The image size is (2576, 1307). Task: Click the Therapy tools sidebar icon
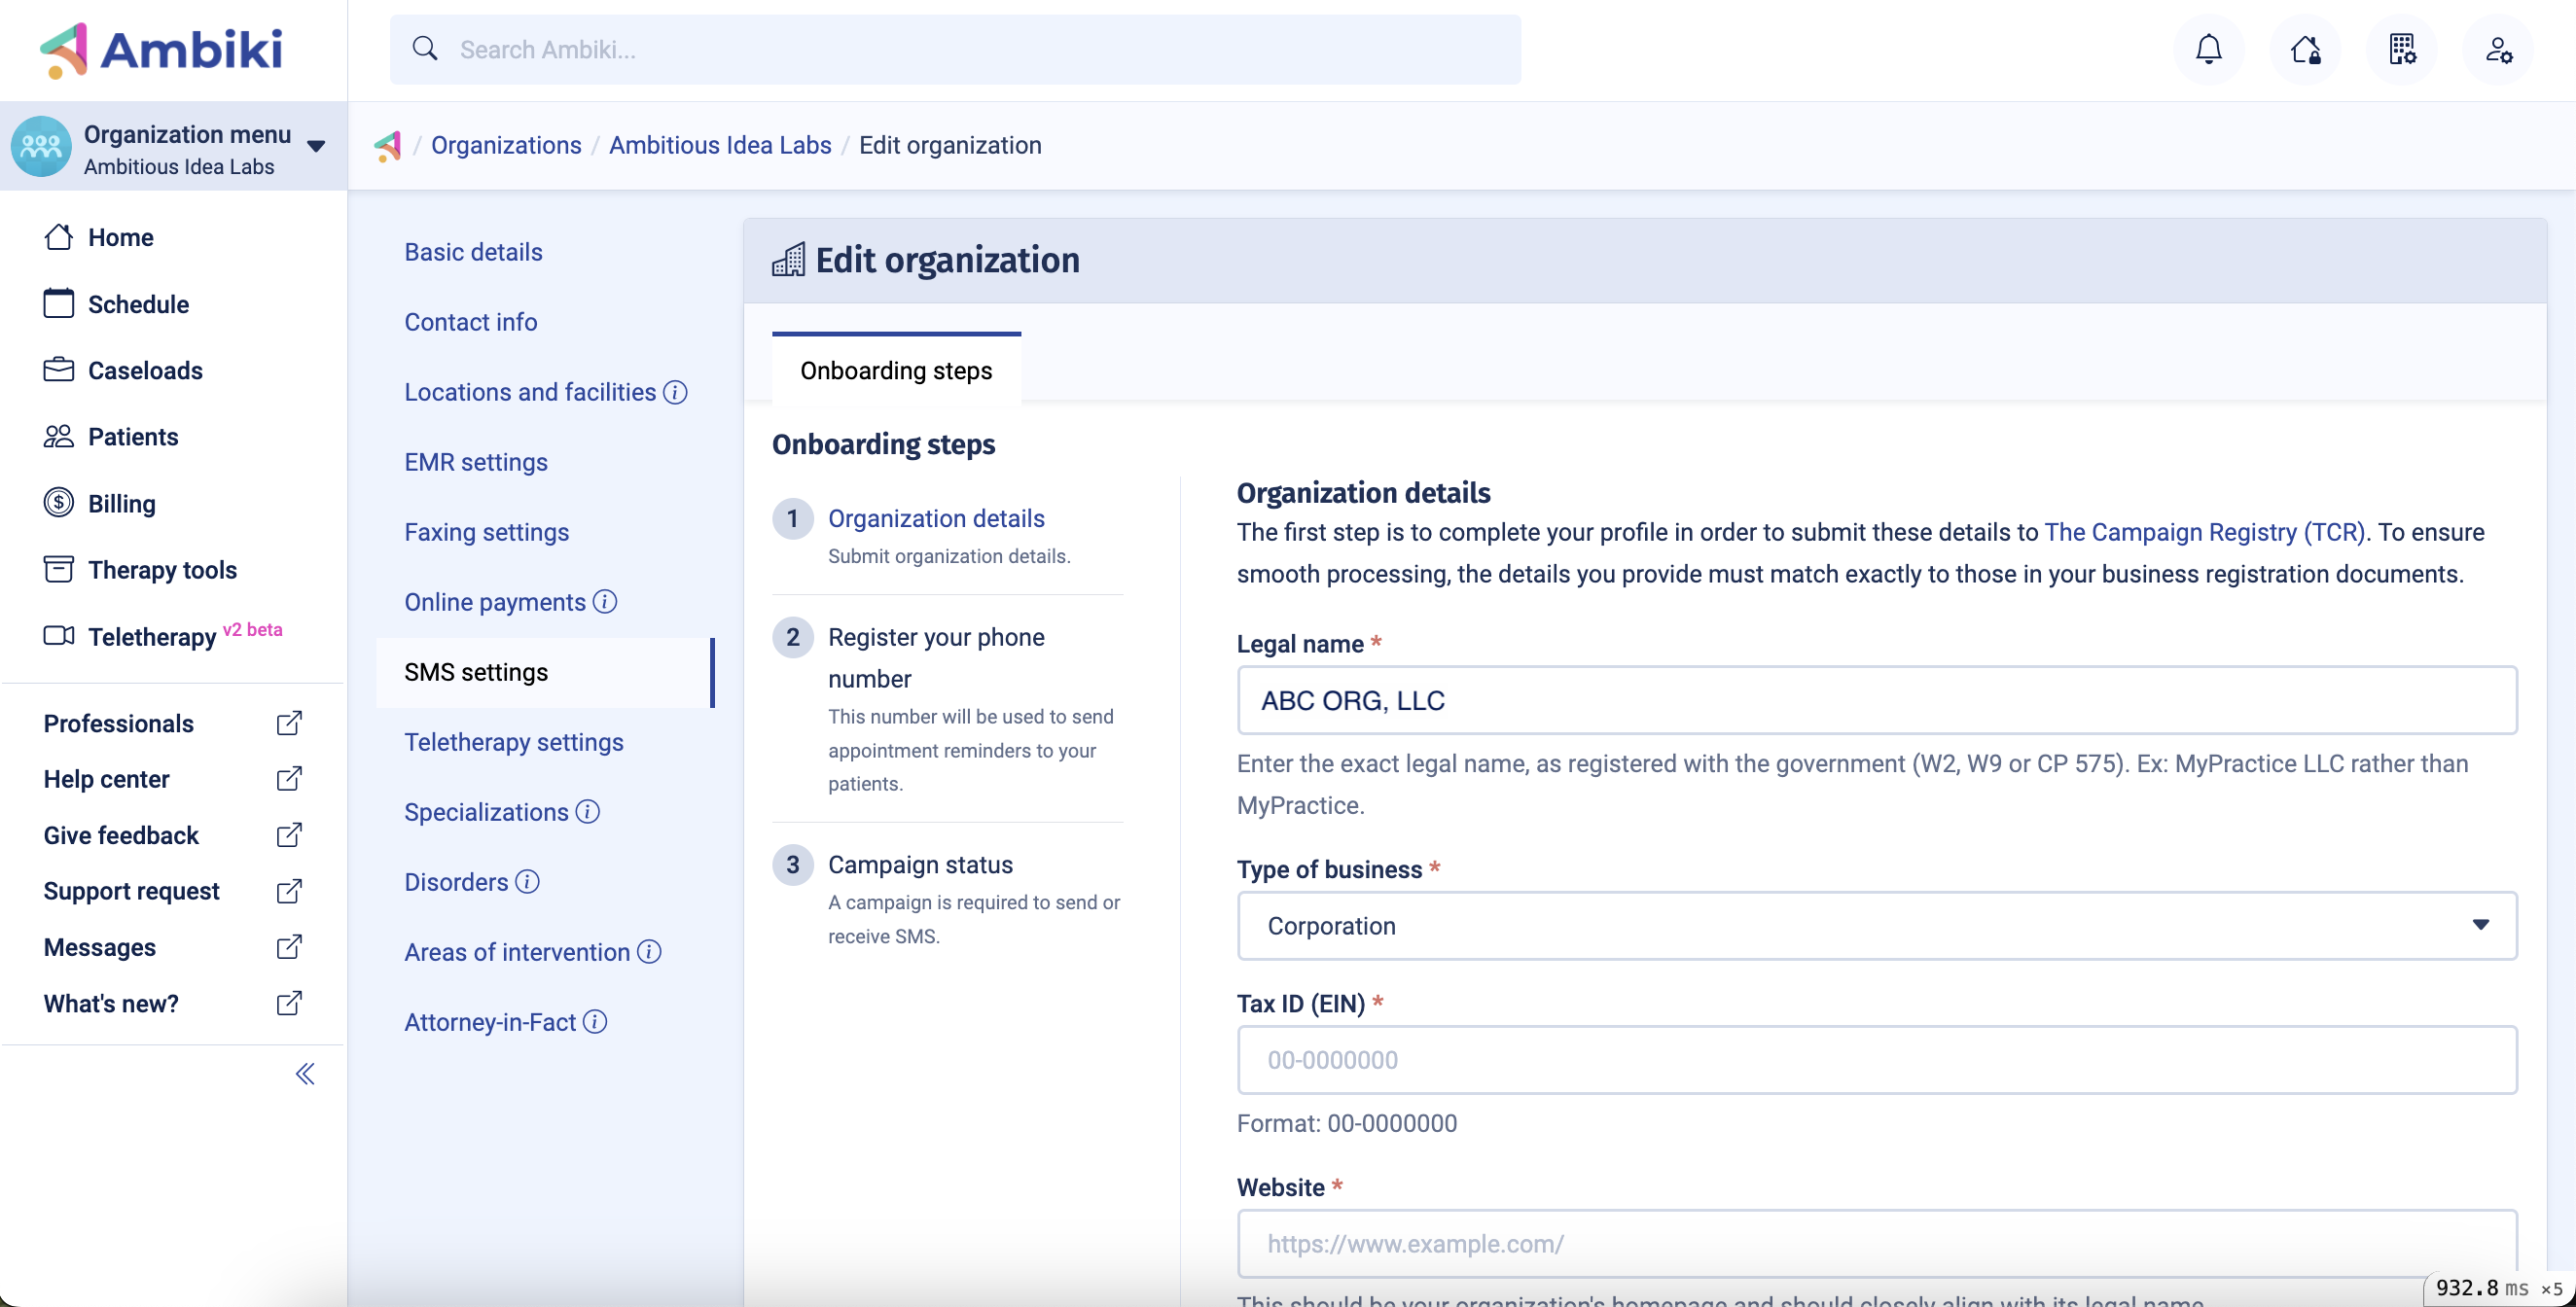pos(58,569)
